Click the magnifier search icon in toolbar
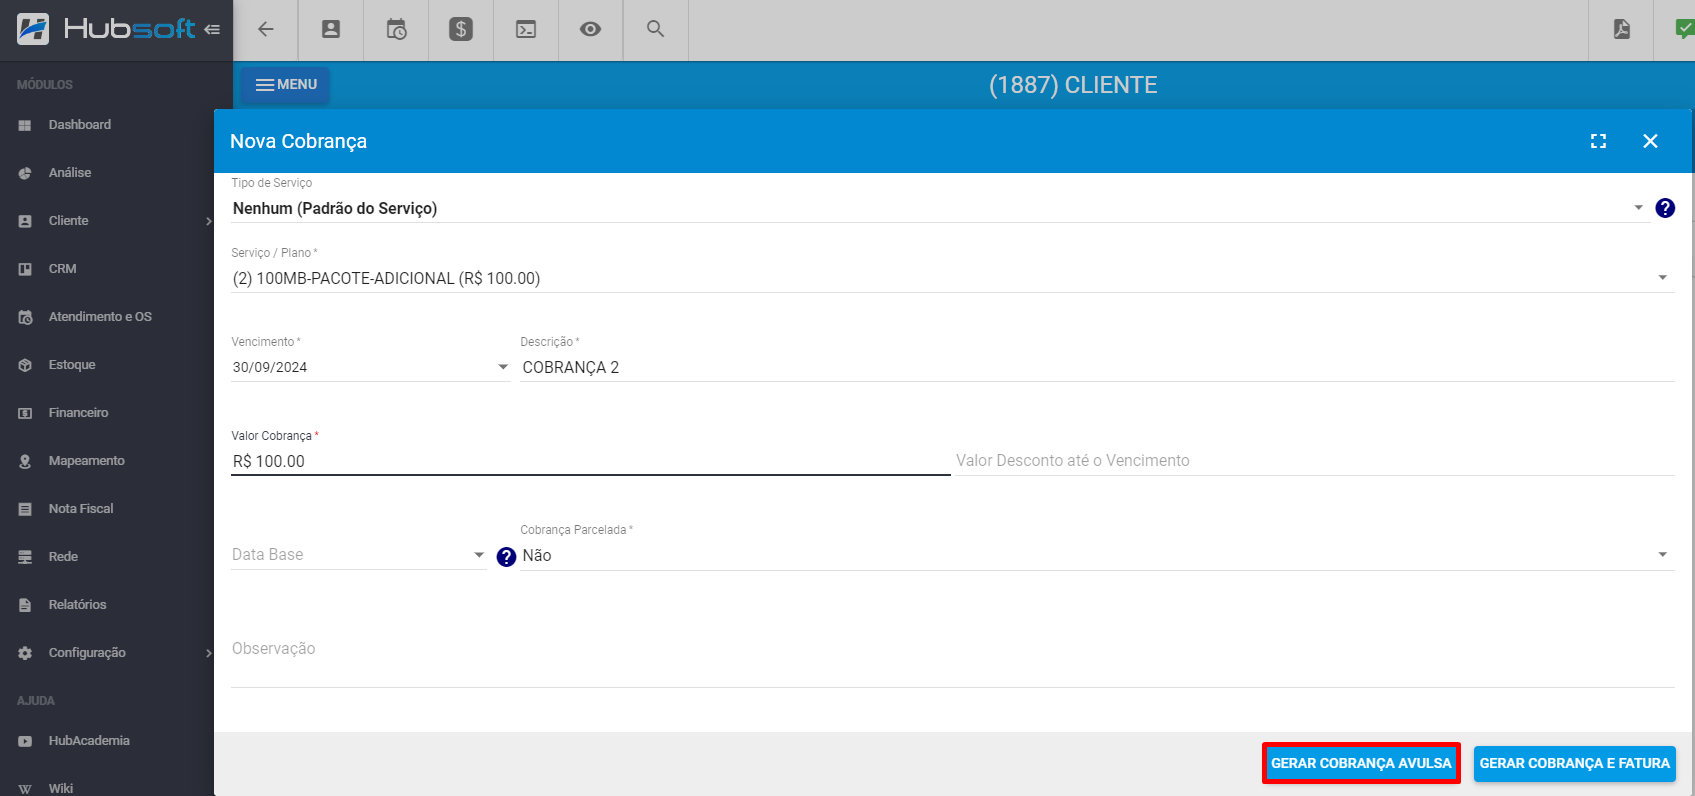The image size is (1695, 796). point(655,29)
